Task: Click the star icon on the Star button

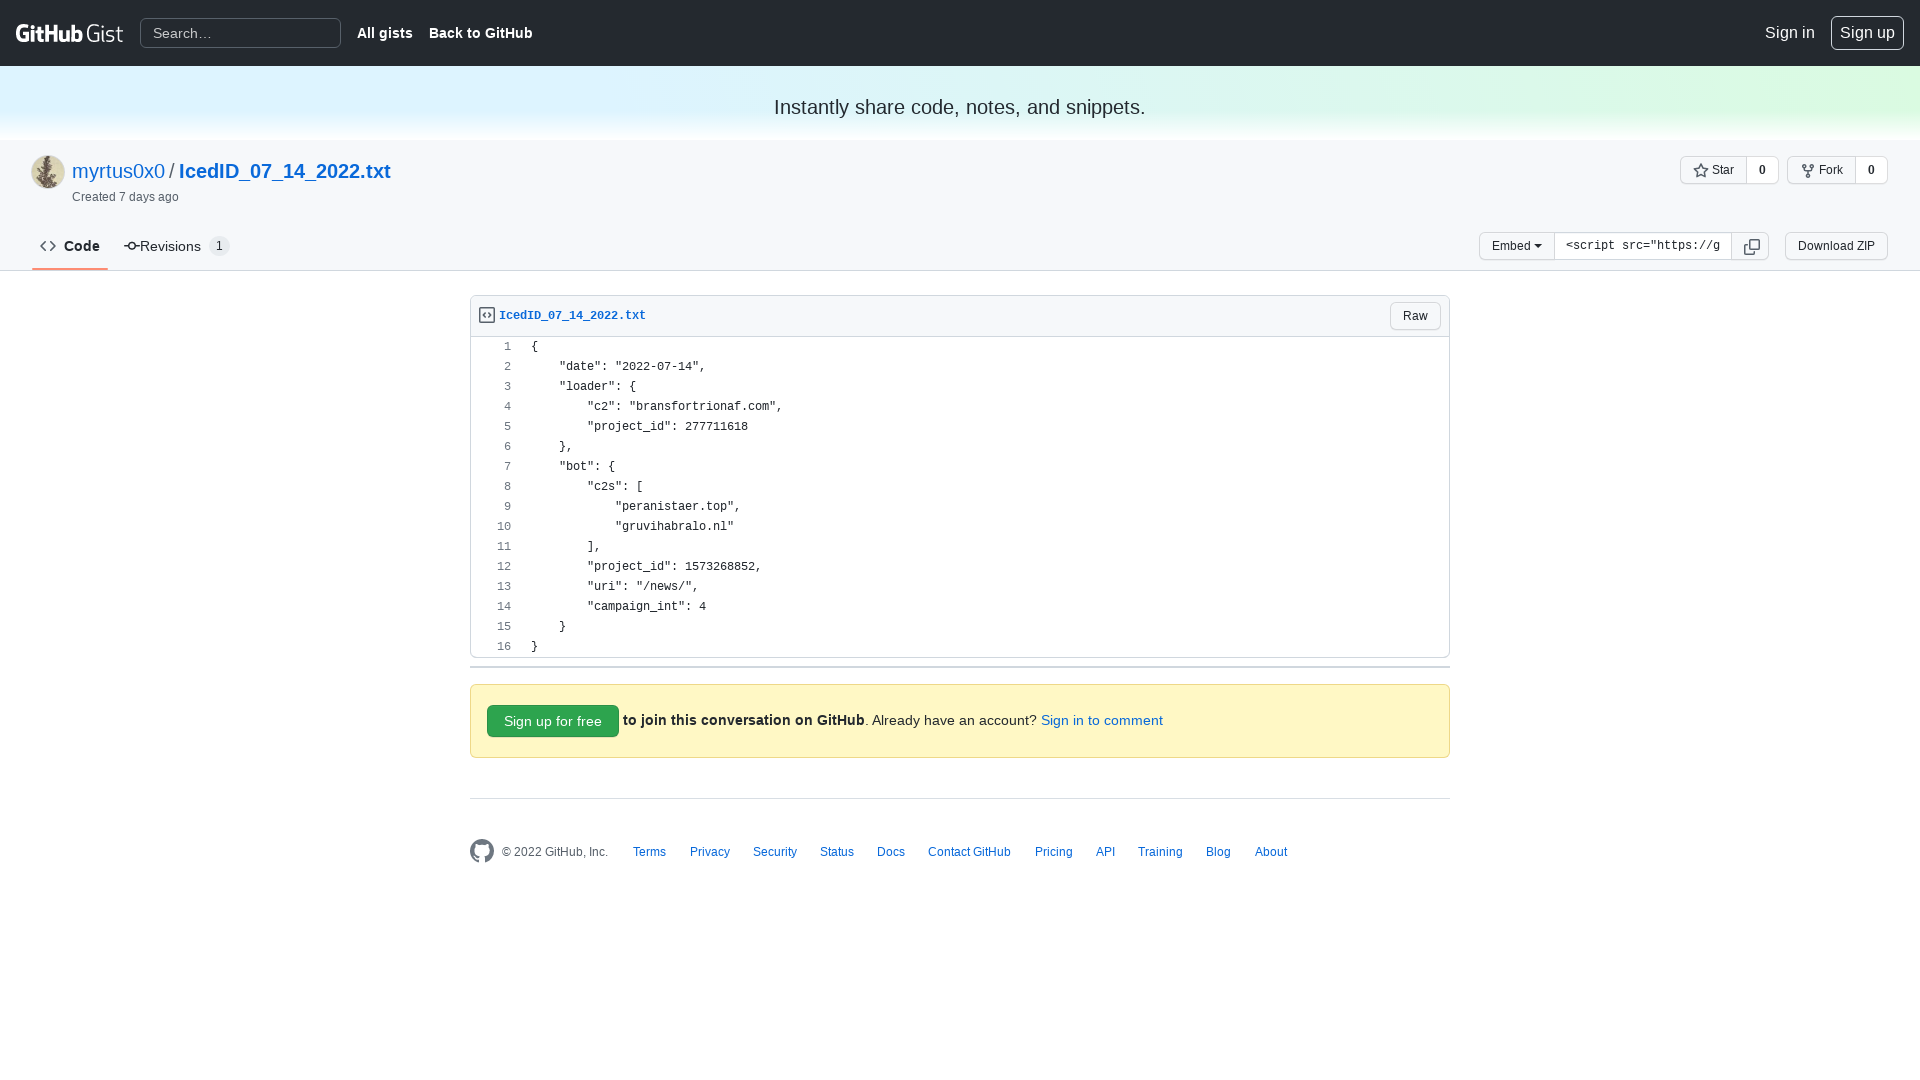Action: [x=1702, y=170]
